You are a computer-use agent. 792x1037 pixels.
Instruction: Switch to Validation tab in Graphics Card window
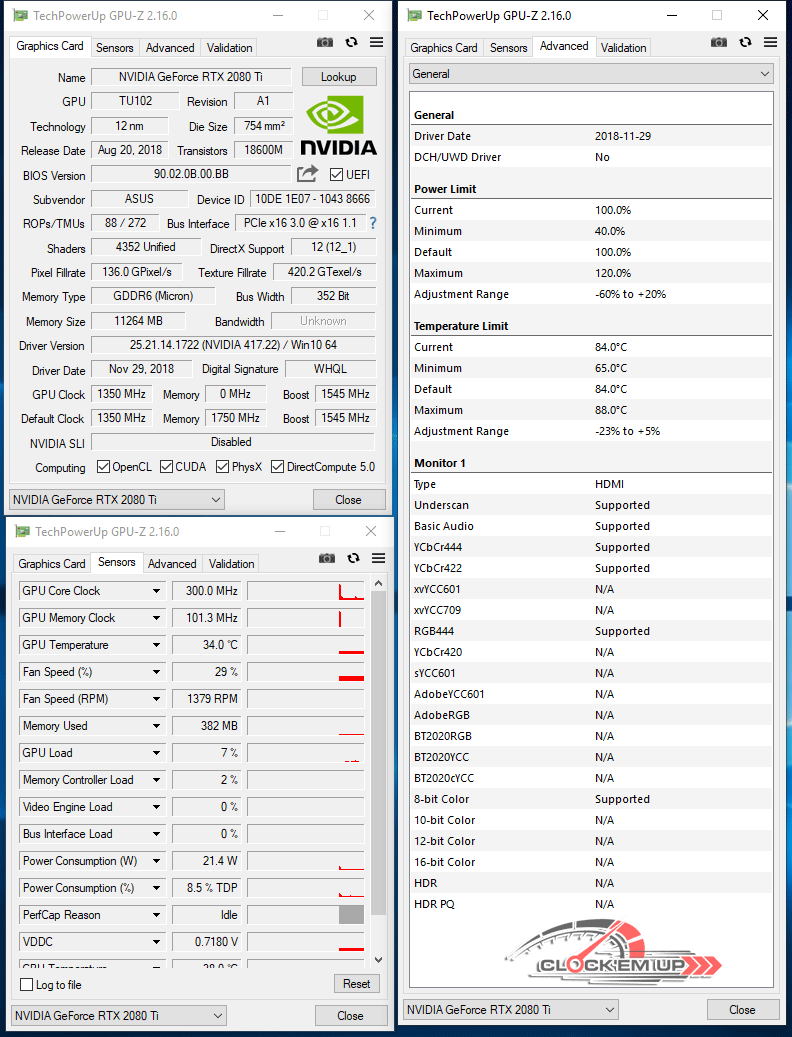(x=229, y=48)
